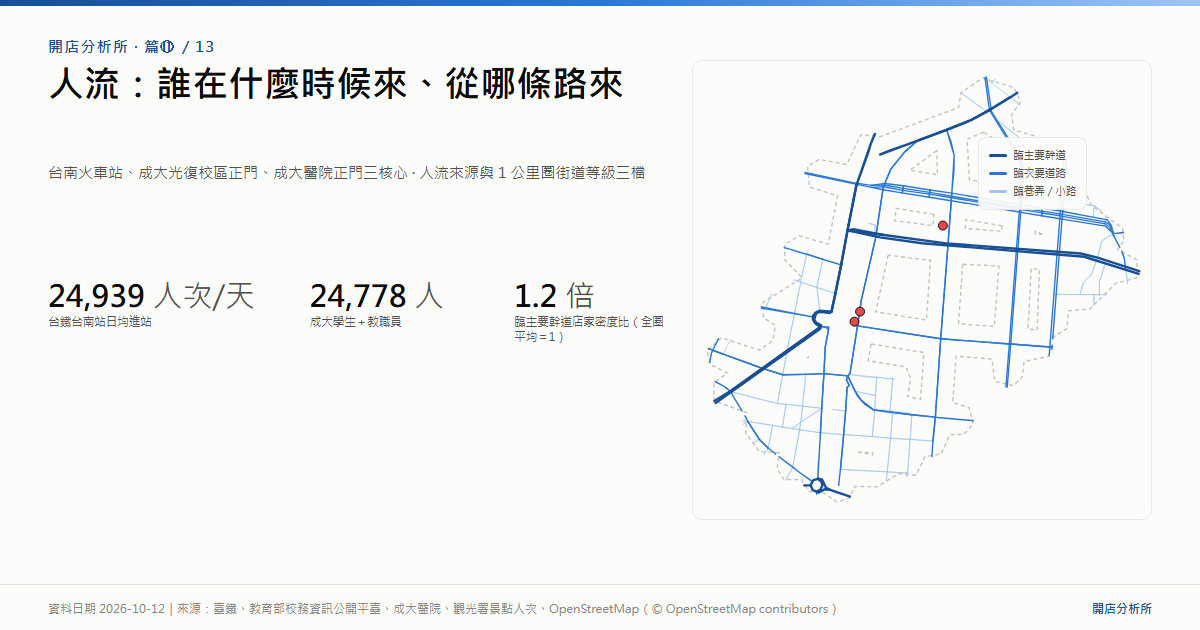Click the dark blue 主要幹道 legend line swatch

click(x=998, y=156)
